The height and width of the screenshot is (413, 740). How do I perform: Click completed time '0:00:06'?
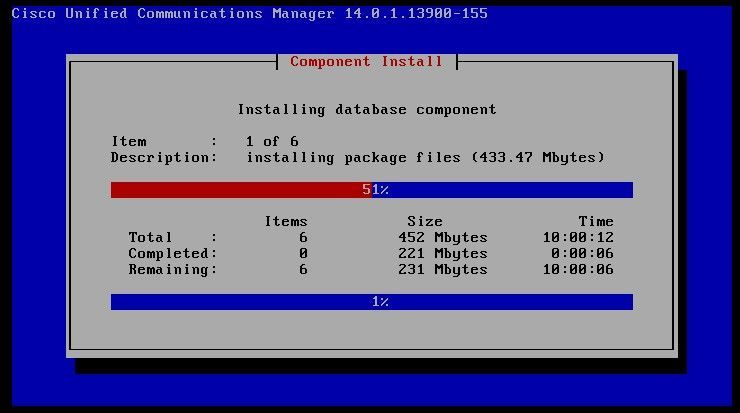tap(582, 253)
